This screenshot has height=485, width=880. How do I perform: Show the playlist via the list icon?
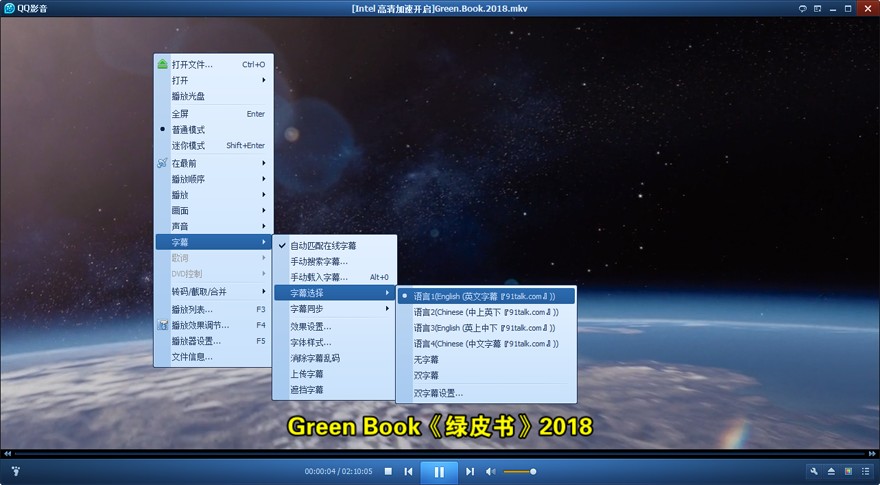[x=865, y=471]
